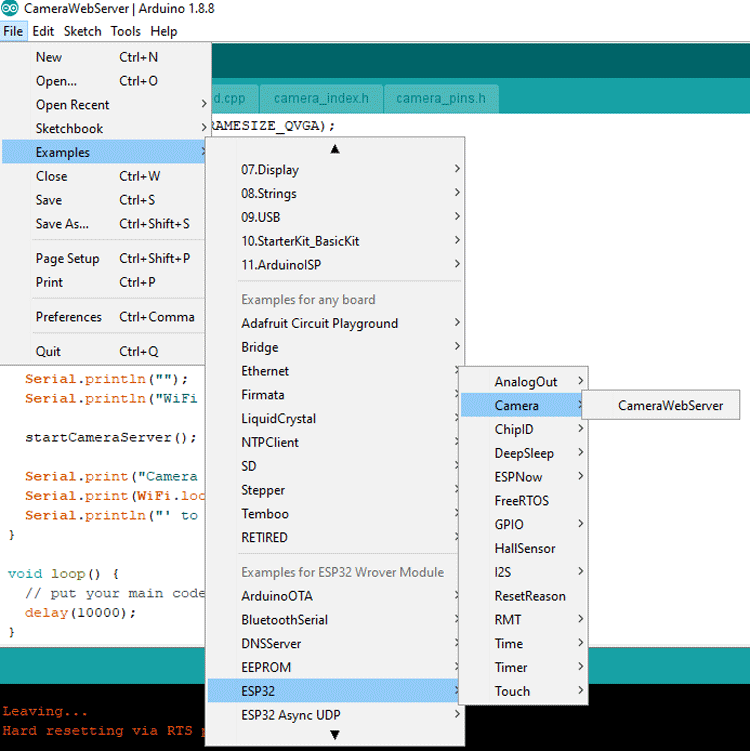Expand the 11.ArduinoISP examples

[335, 265]
